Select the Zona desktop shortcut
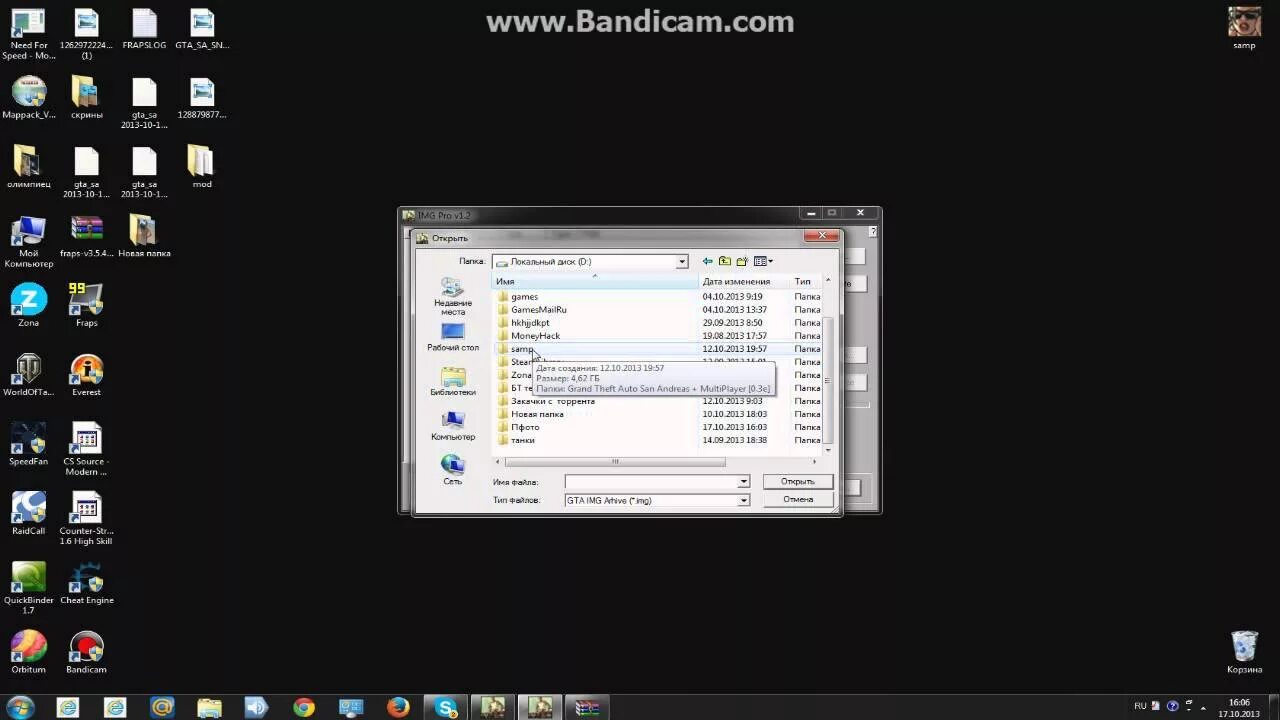 tap(29, 306)
